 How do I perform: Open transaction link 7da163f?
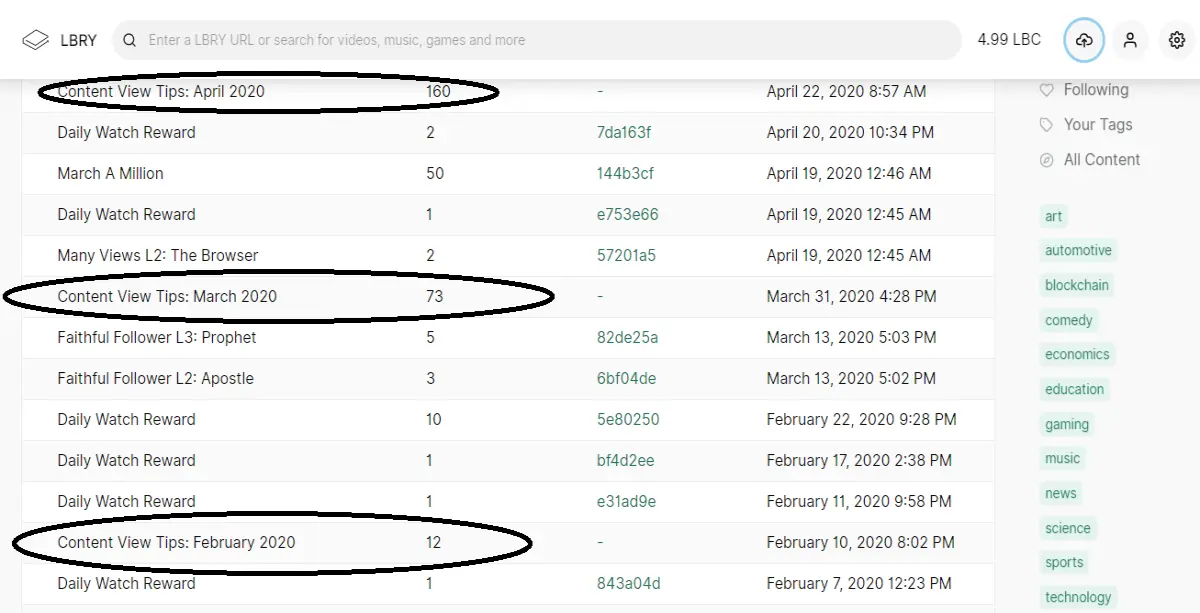(x=624, y=132)
